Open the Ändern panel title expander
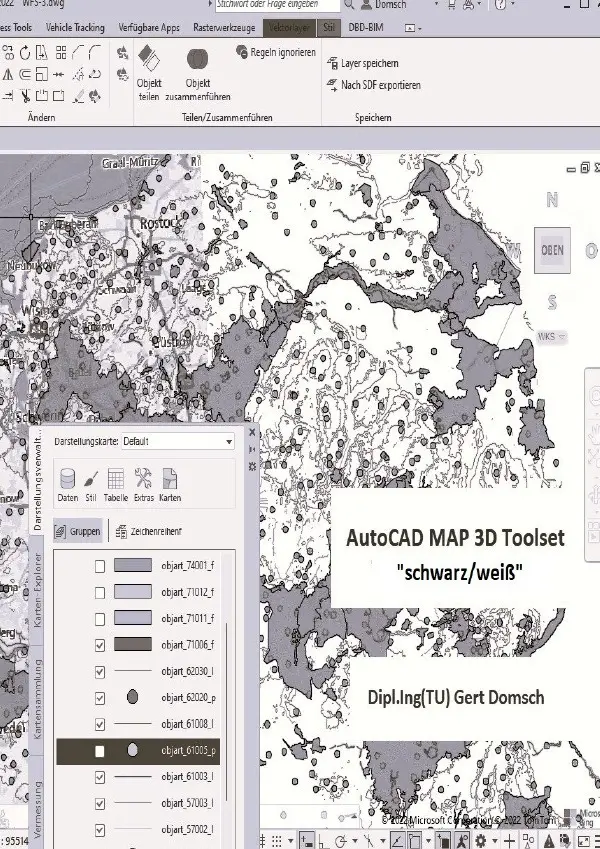The width and height of the screenshot is (600, 849). (x=42, y=117)
